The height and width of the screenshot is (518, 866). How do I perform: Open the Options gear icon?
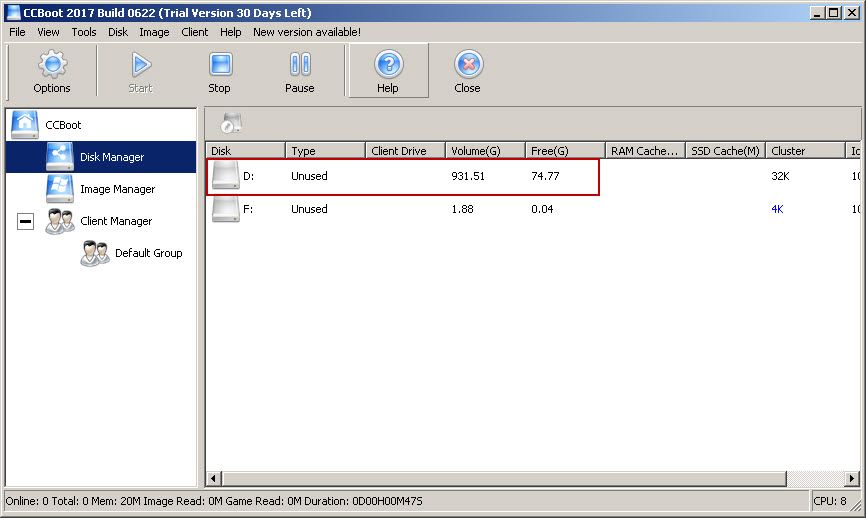pyautogui.click(x=52, y=64)
